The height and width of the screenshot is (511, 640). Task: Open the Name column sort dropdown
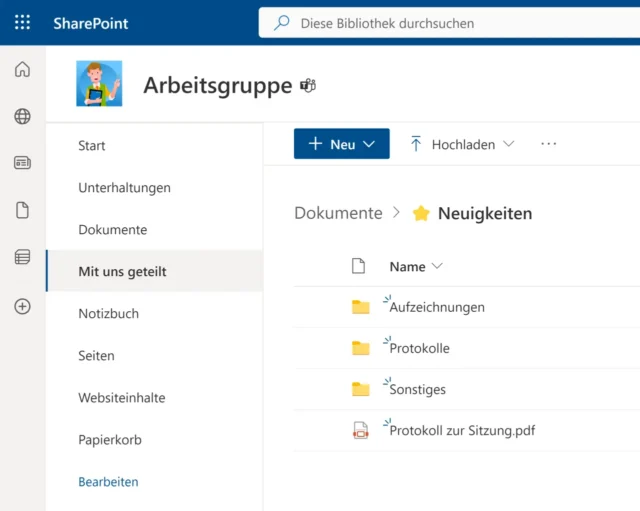(x=415, y=267)
